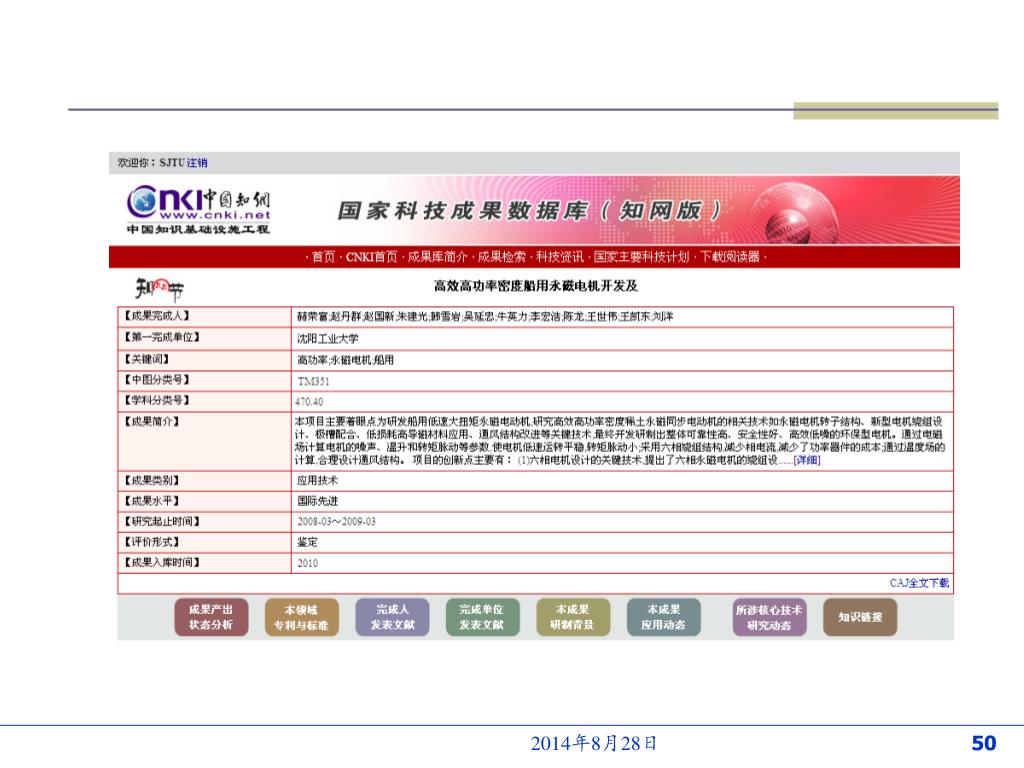Click the username SJTU in the welcome bar

(x=172, y=163)
